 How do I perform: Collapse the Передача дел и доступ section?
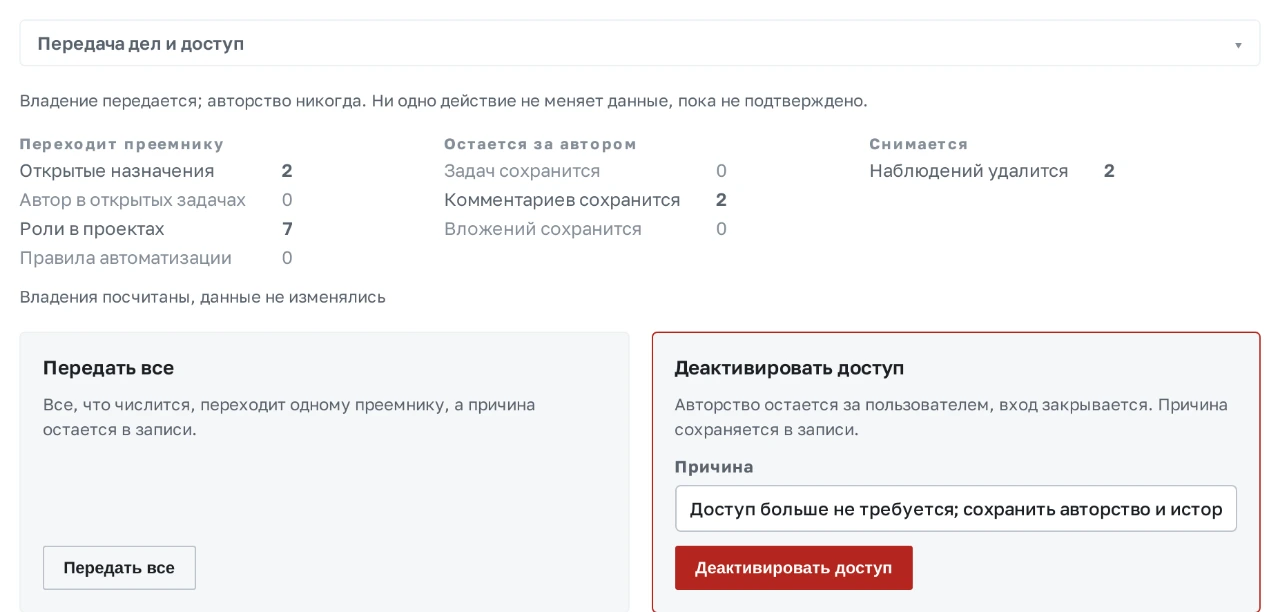pyautogui.click(x=639, y=44)
